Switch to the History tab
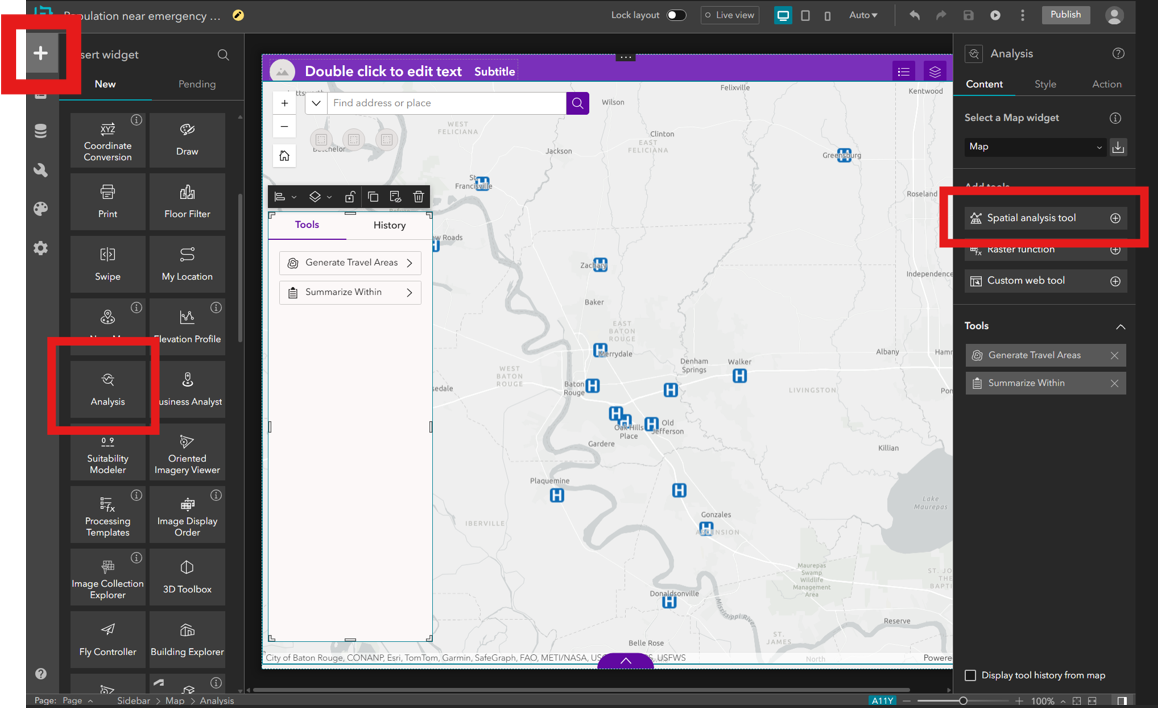Screen dimensions: 1158x708 coord(389,225)
